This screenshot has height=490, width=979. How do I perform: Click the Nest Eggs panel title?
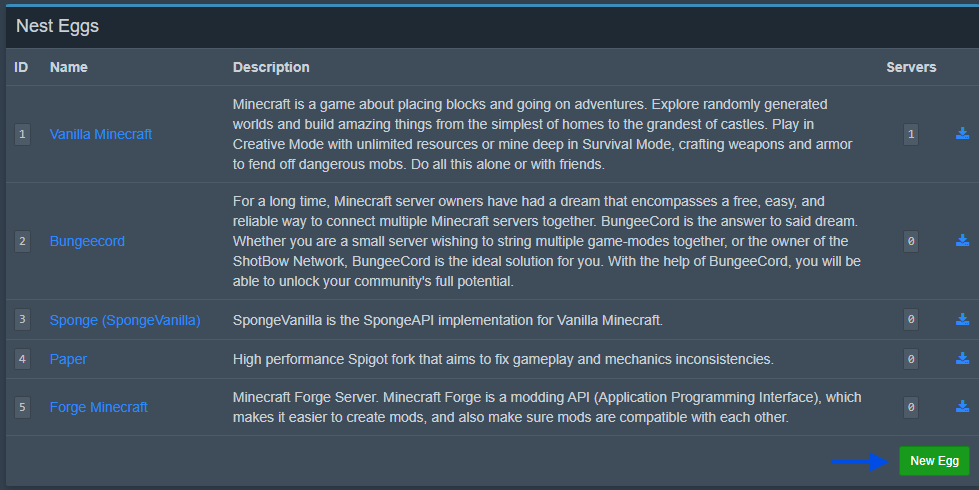pos(57,26)
